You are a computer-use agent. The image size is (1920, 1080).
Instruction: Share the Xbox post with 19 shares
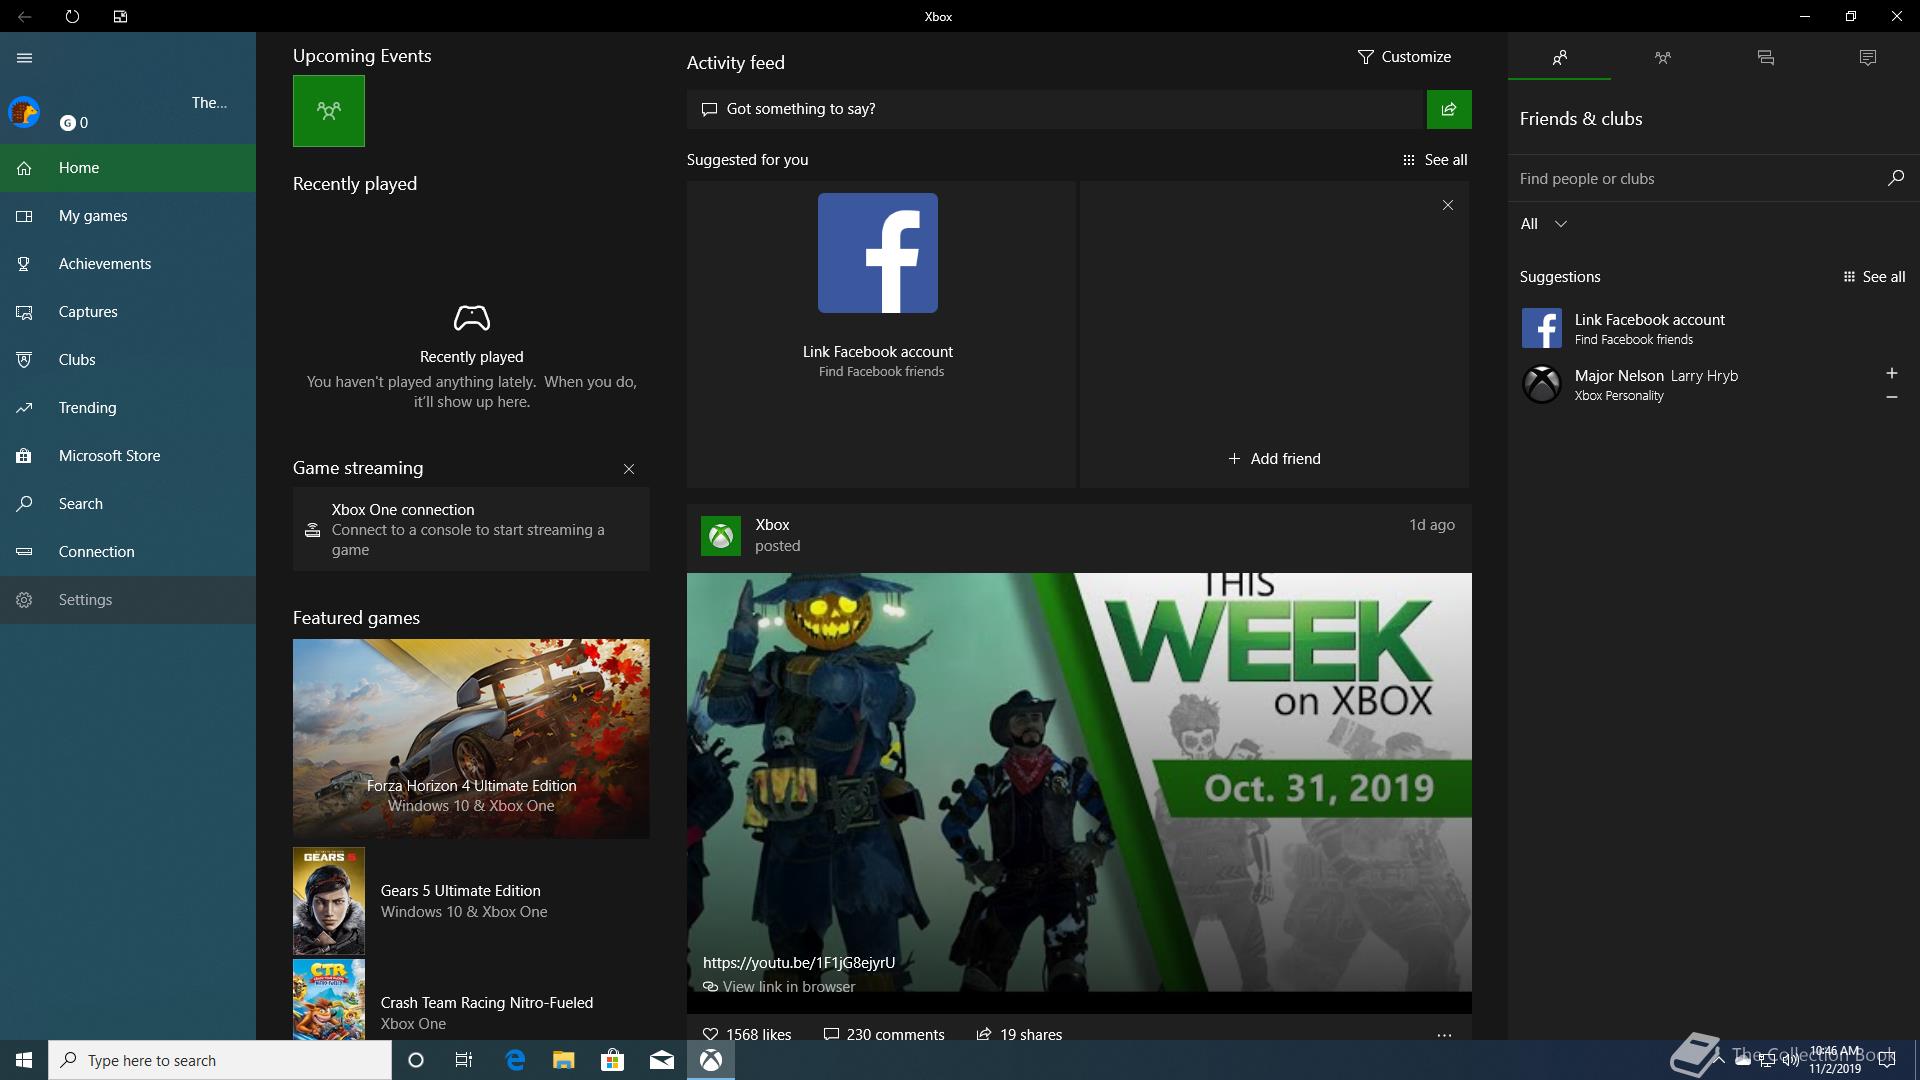[1020, 1034]
